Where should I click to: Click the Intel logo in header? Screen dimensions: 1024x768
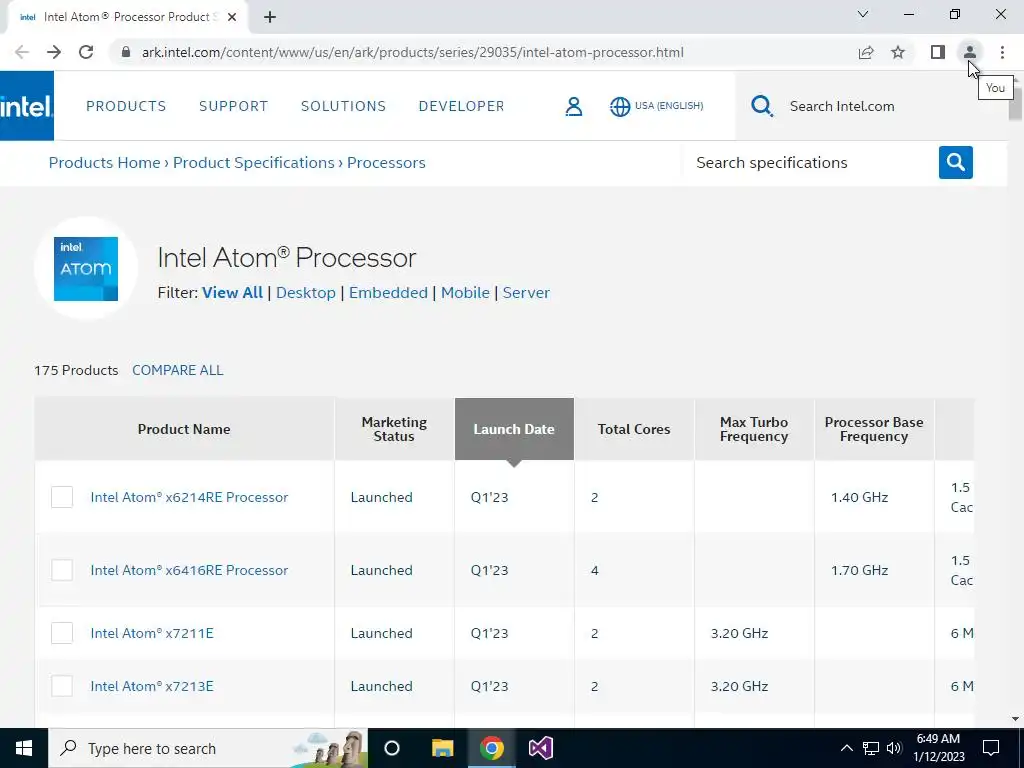tap(27, 106)
